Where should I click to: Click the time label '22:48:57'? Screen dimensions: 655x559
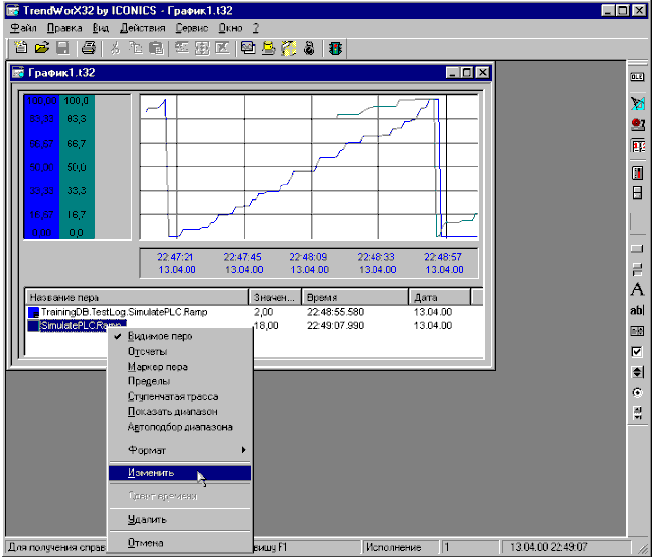(x=443, y=257)
